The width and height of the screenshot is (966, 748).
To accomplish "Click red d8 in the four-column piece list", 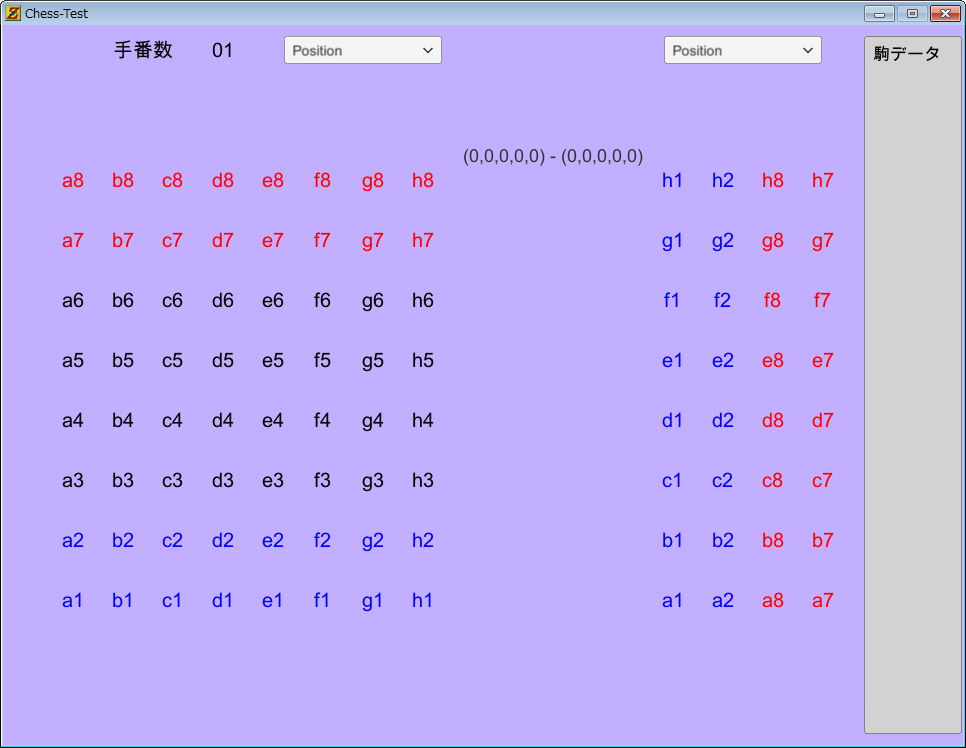I will [x=773, y=420].
